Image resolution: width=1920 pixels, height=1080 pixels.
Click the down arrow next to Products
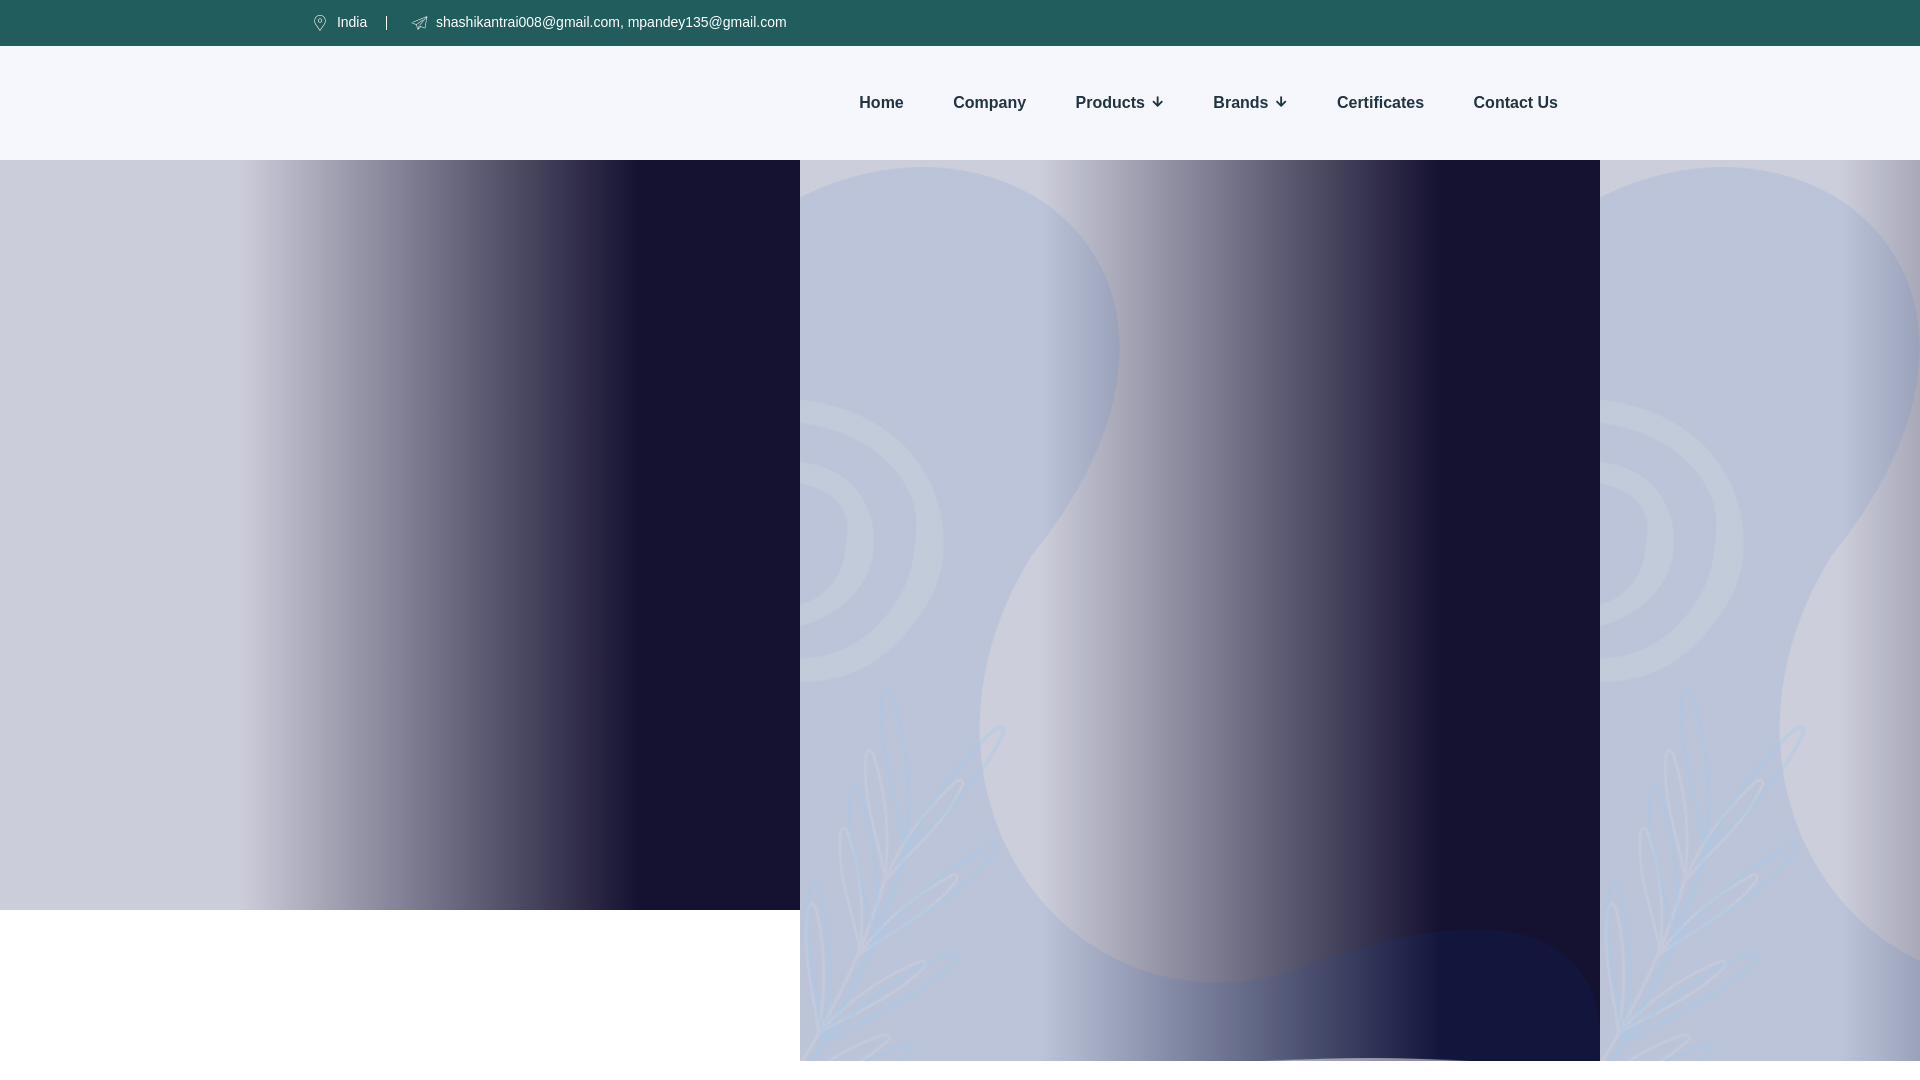(1158, 102)
